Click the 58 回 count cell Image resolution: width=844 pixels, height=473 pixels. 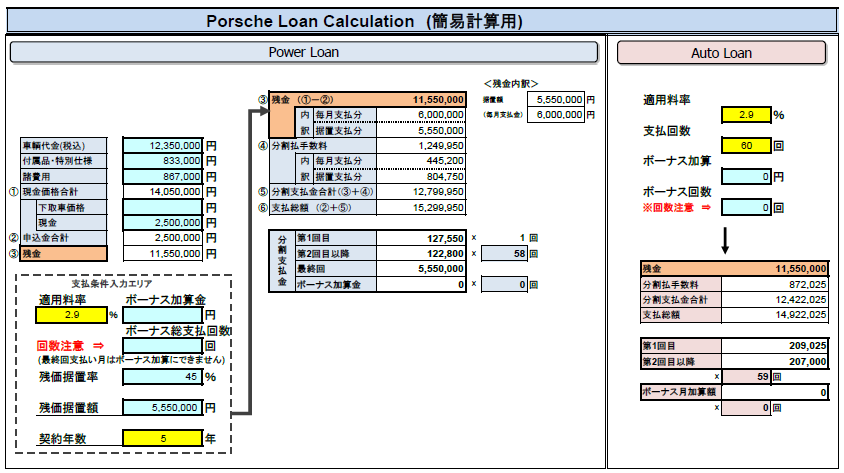pyautogui.click(x=504, y=253)
